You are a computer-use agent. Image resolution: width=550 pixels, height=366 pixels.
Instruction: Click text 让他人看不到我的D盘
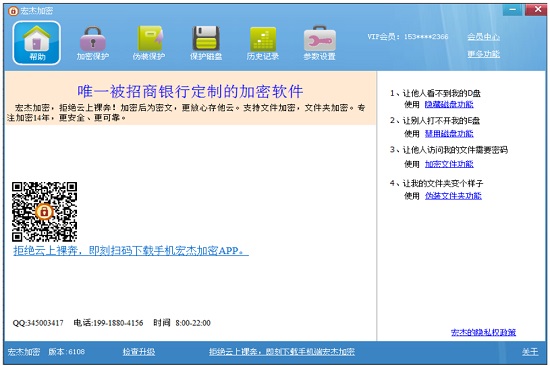[441, 93]
